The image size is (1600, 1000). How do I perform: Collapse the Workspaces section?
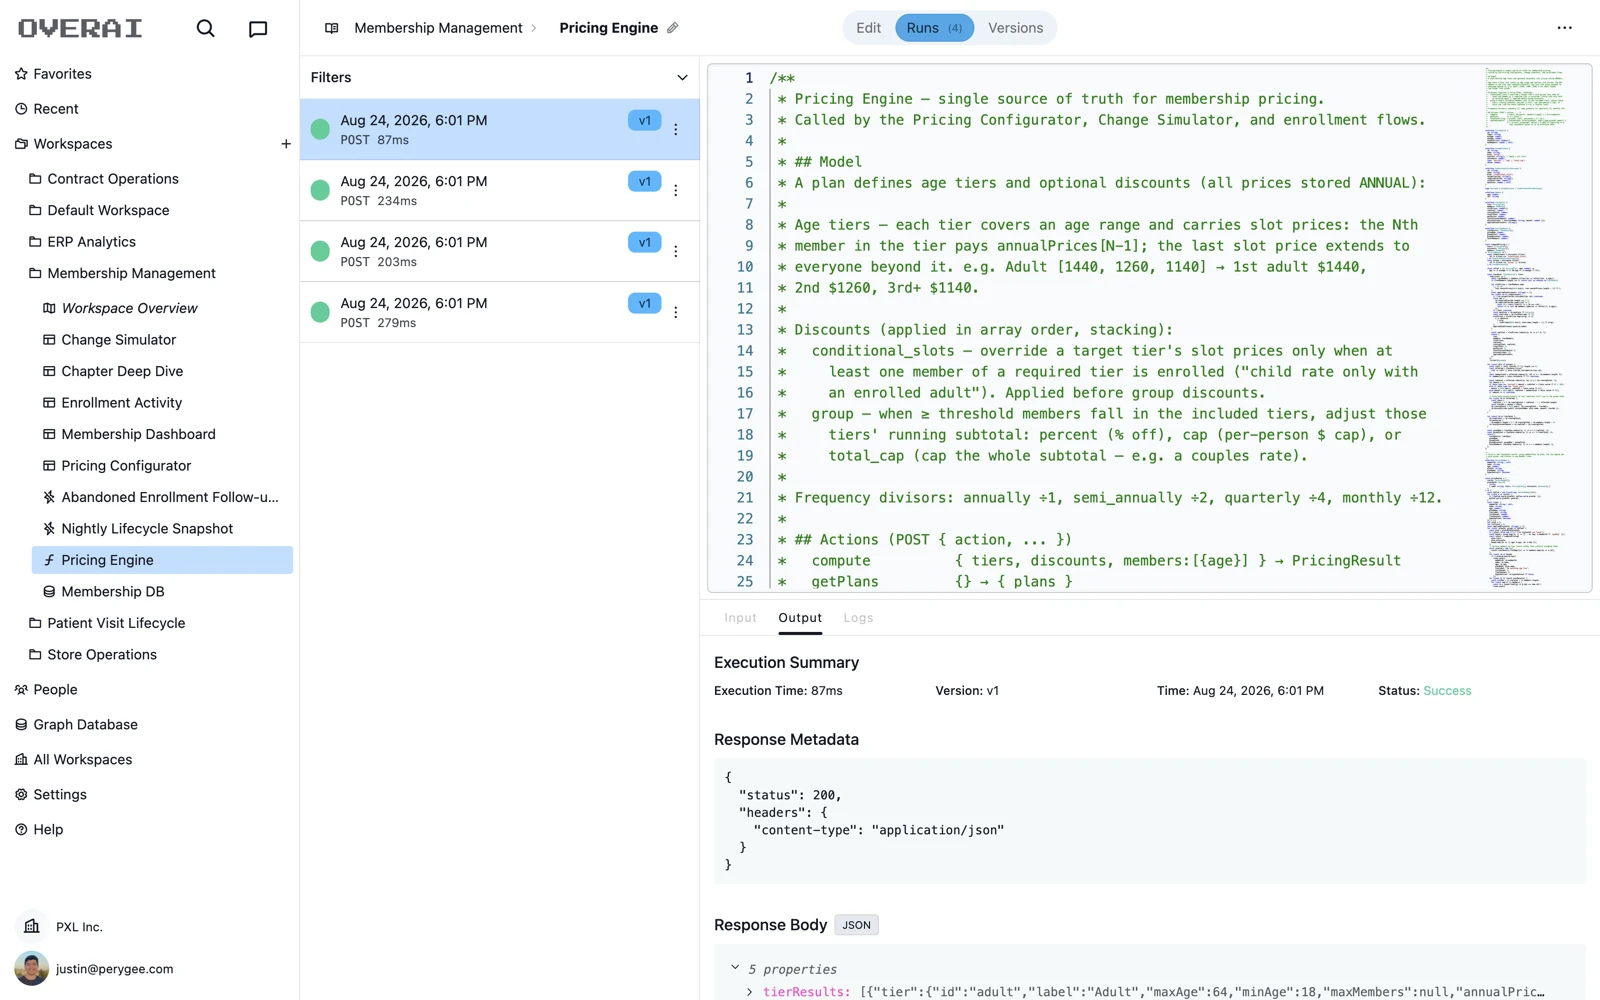72,144
